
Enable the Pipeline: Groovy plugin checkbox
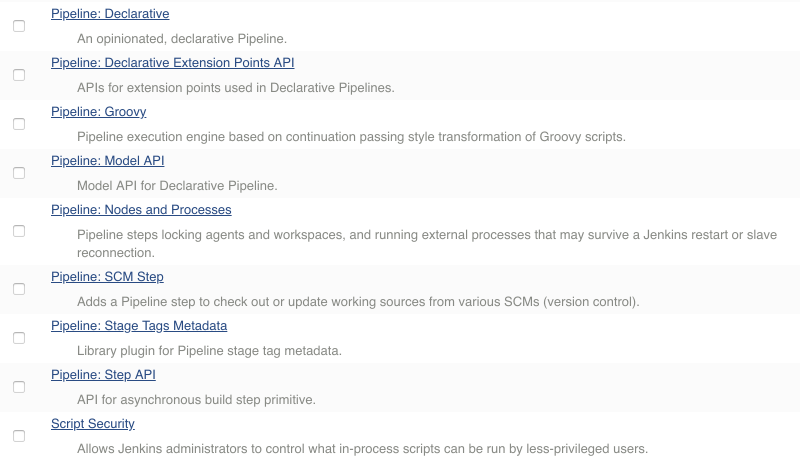tap(19, 124)
